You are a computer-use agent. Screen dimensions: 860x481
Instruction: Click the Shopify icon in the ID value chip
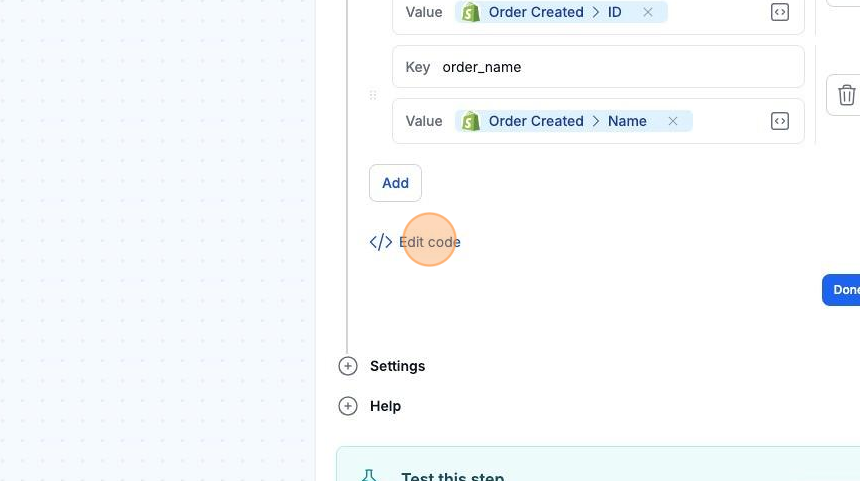470,13
